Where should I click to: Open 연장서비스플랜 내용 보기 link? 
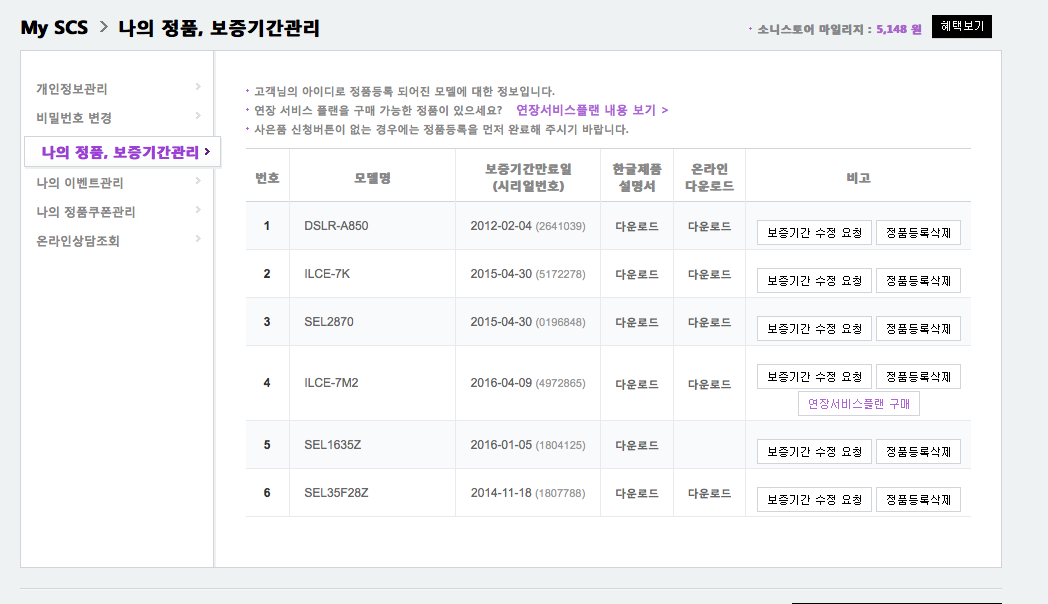coord(591,110)
